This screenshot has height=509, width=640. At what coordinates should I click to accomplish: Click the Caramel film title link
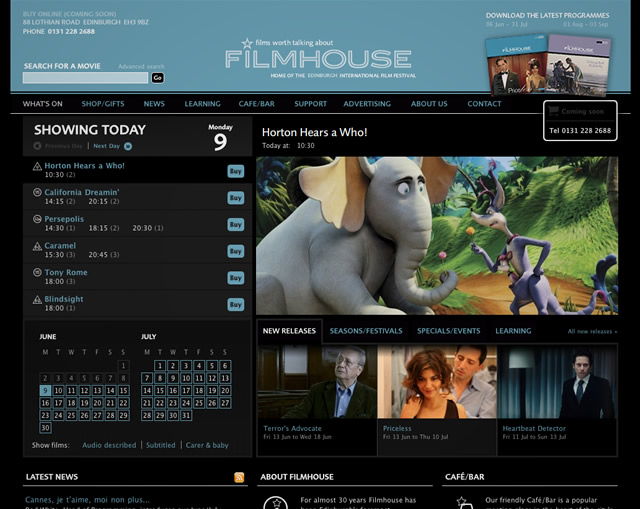[60, 246]
